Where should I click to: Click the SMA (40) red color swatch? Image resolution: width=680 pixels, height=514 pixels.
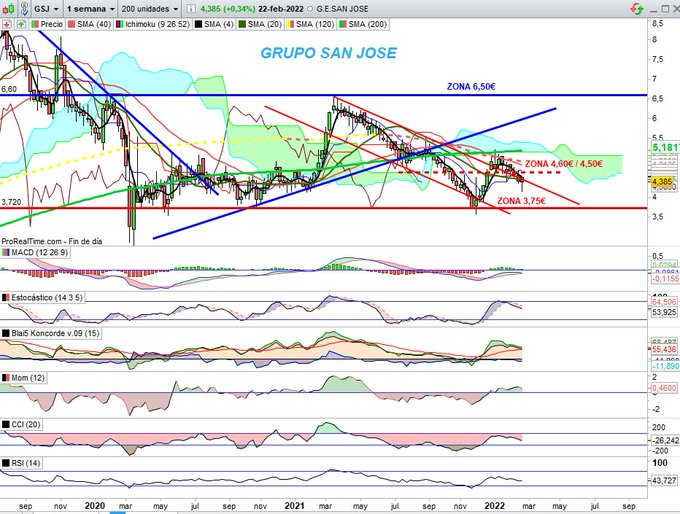tap(71, 24)
